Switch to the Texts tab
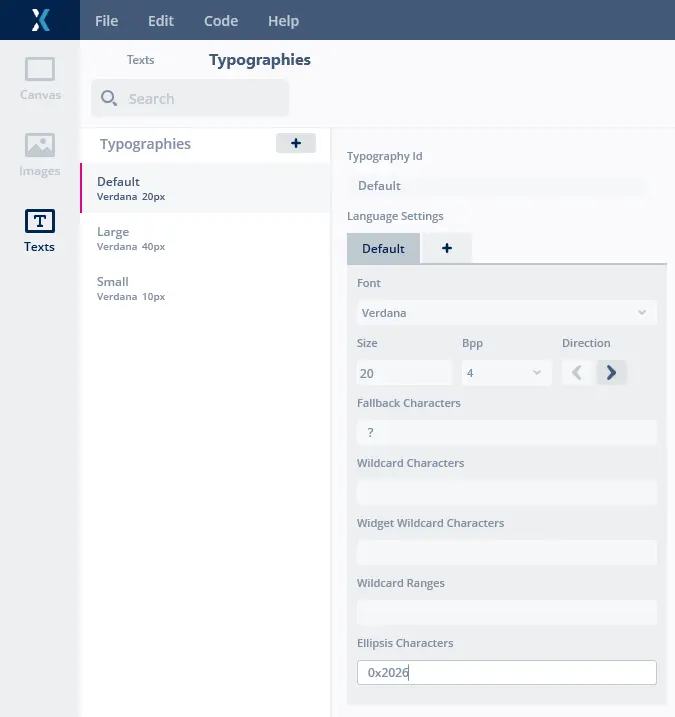 click(x=140, y=60)
